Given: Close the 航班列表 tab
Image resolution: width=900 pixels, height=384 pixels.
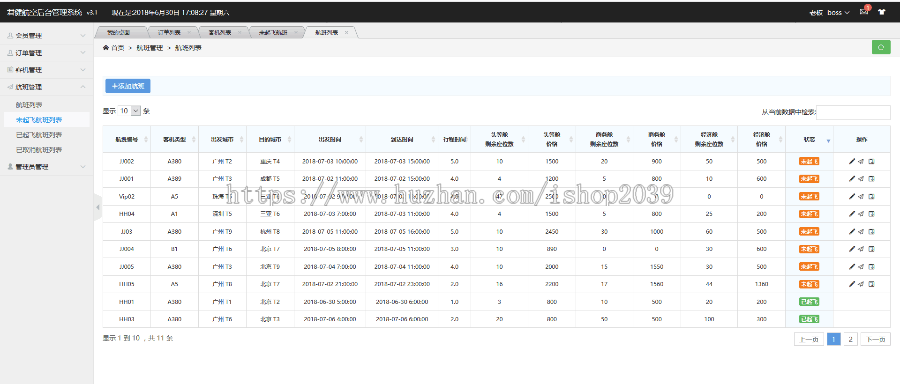Looking at the screenshot, I should tap(346, 33).
